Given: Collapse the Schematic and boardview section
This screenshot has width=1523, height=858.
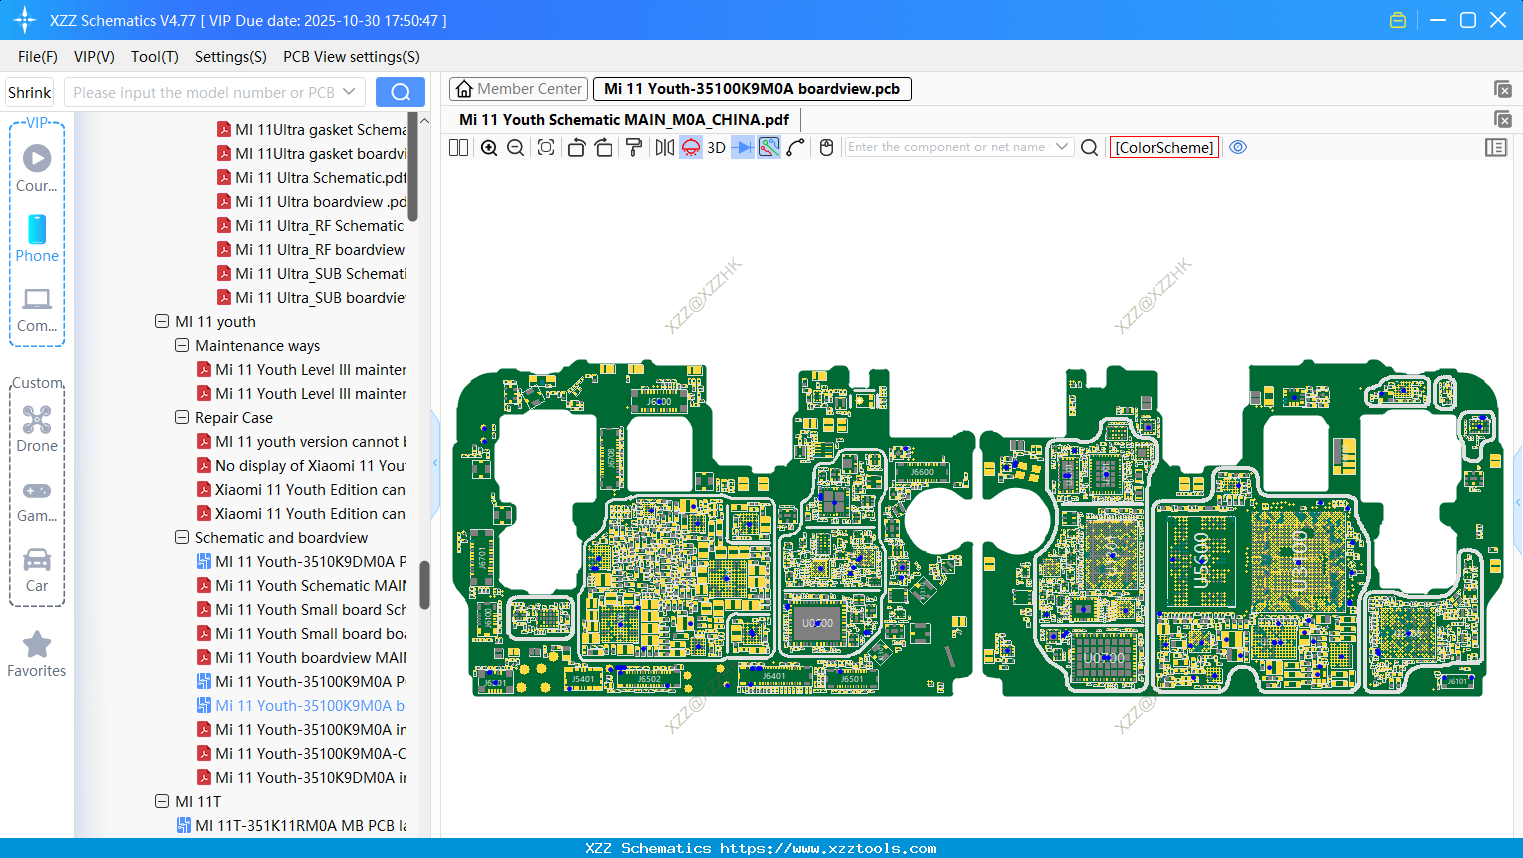Looking at the screenshot, I should pyautogui.click(x=182, y=537).
